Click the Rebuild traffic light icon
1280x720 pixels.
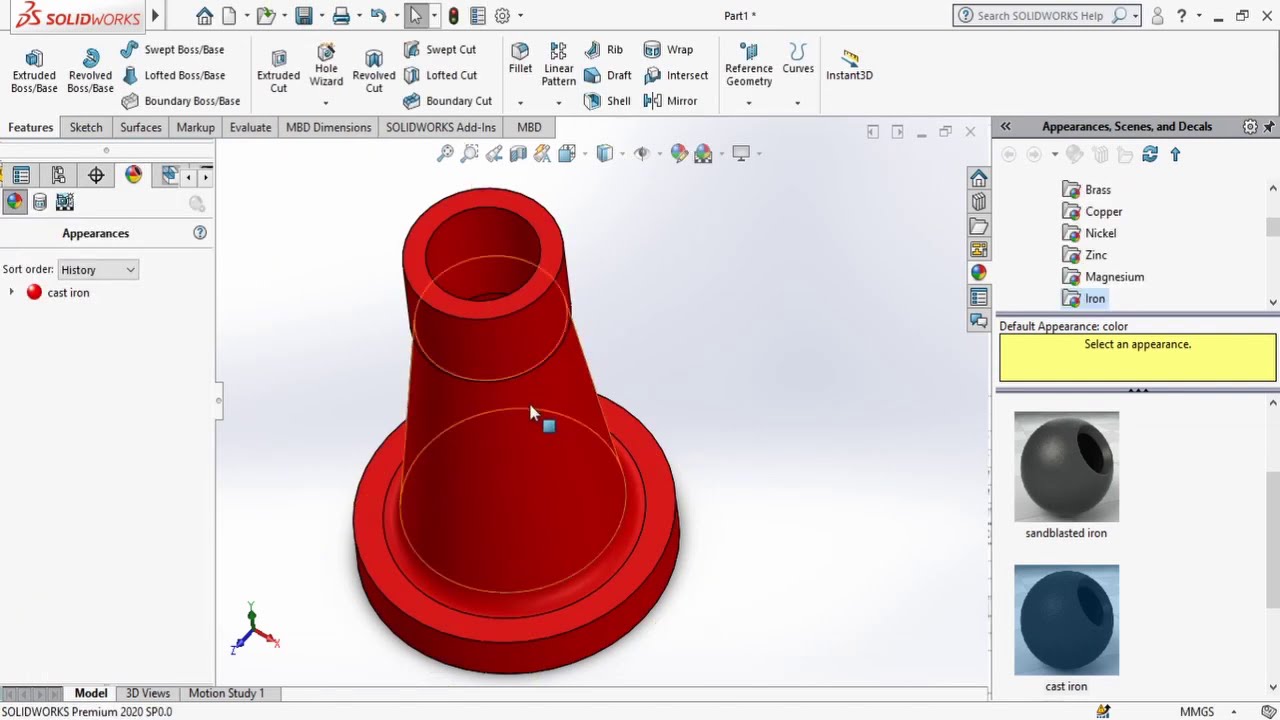click(453, 16)
